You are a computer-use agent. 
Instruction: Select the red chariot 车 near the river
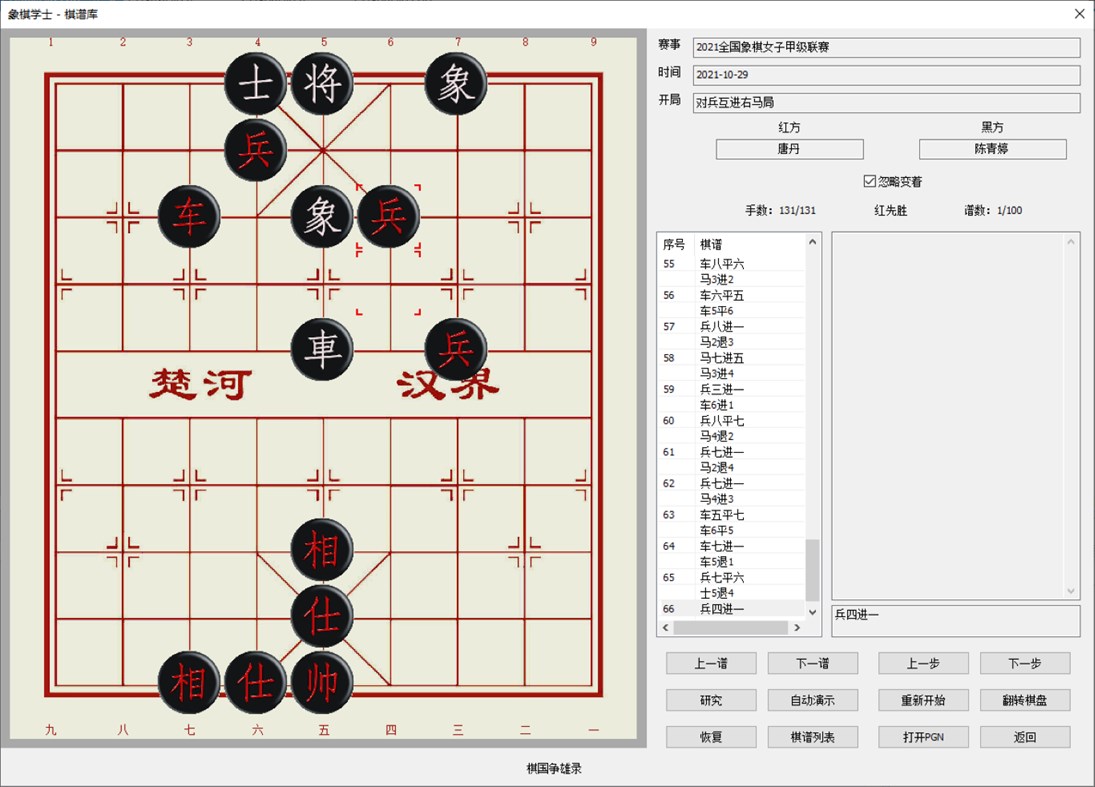322,349
